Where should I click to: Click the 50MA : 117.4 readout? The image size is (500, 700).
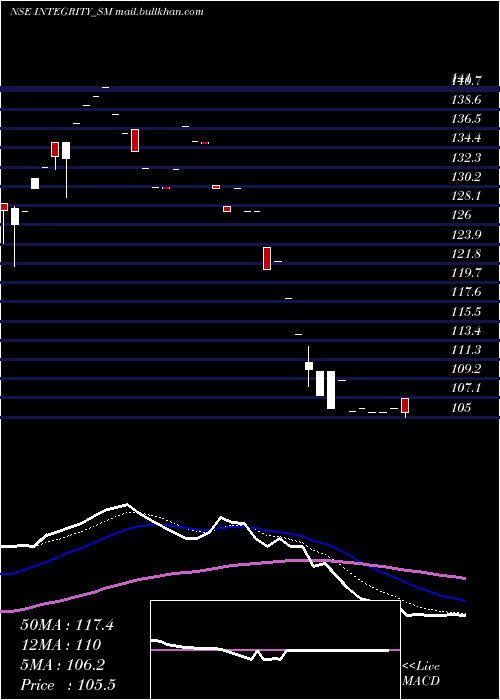point(67,625)
